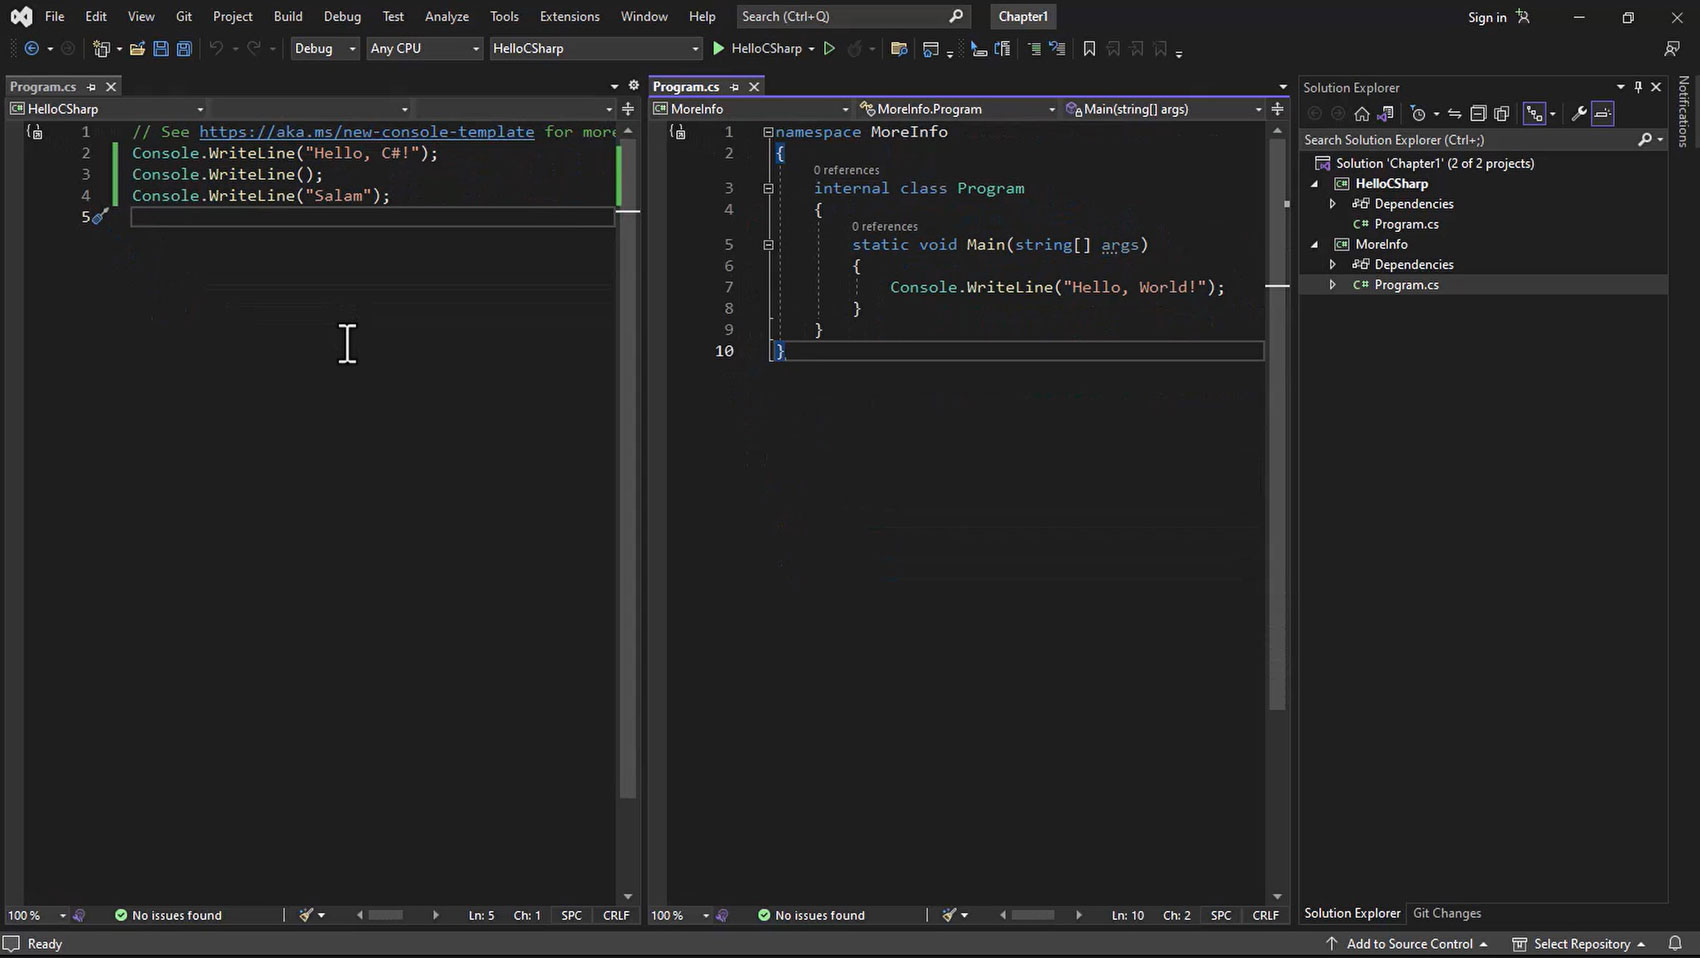Click No issues found in the left editor

point(168,915)
